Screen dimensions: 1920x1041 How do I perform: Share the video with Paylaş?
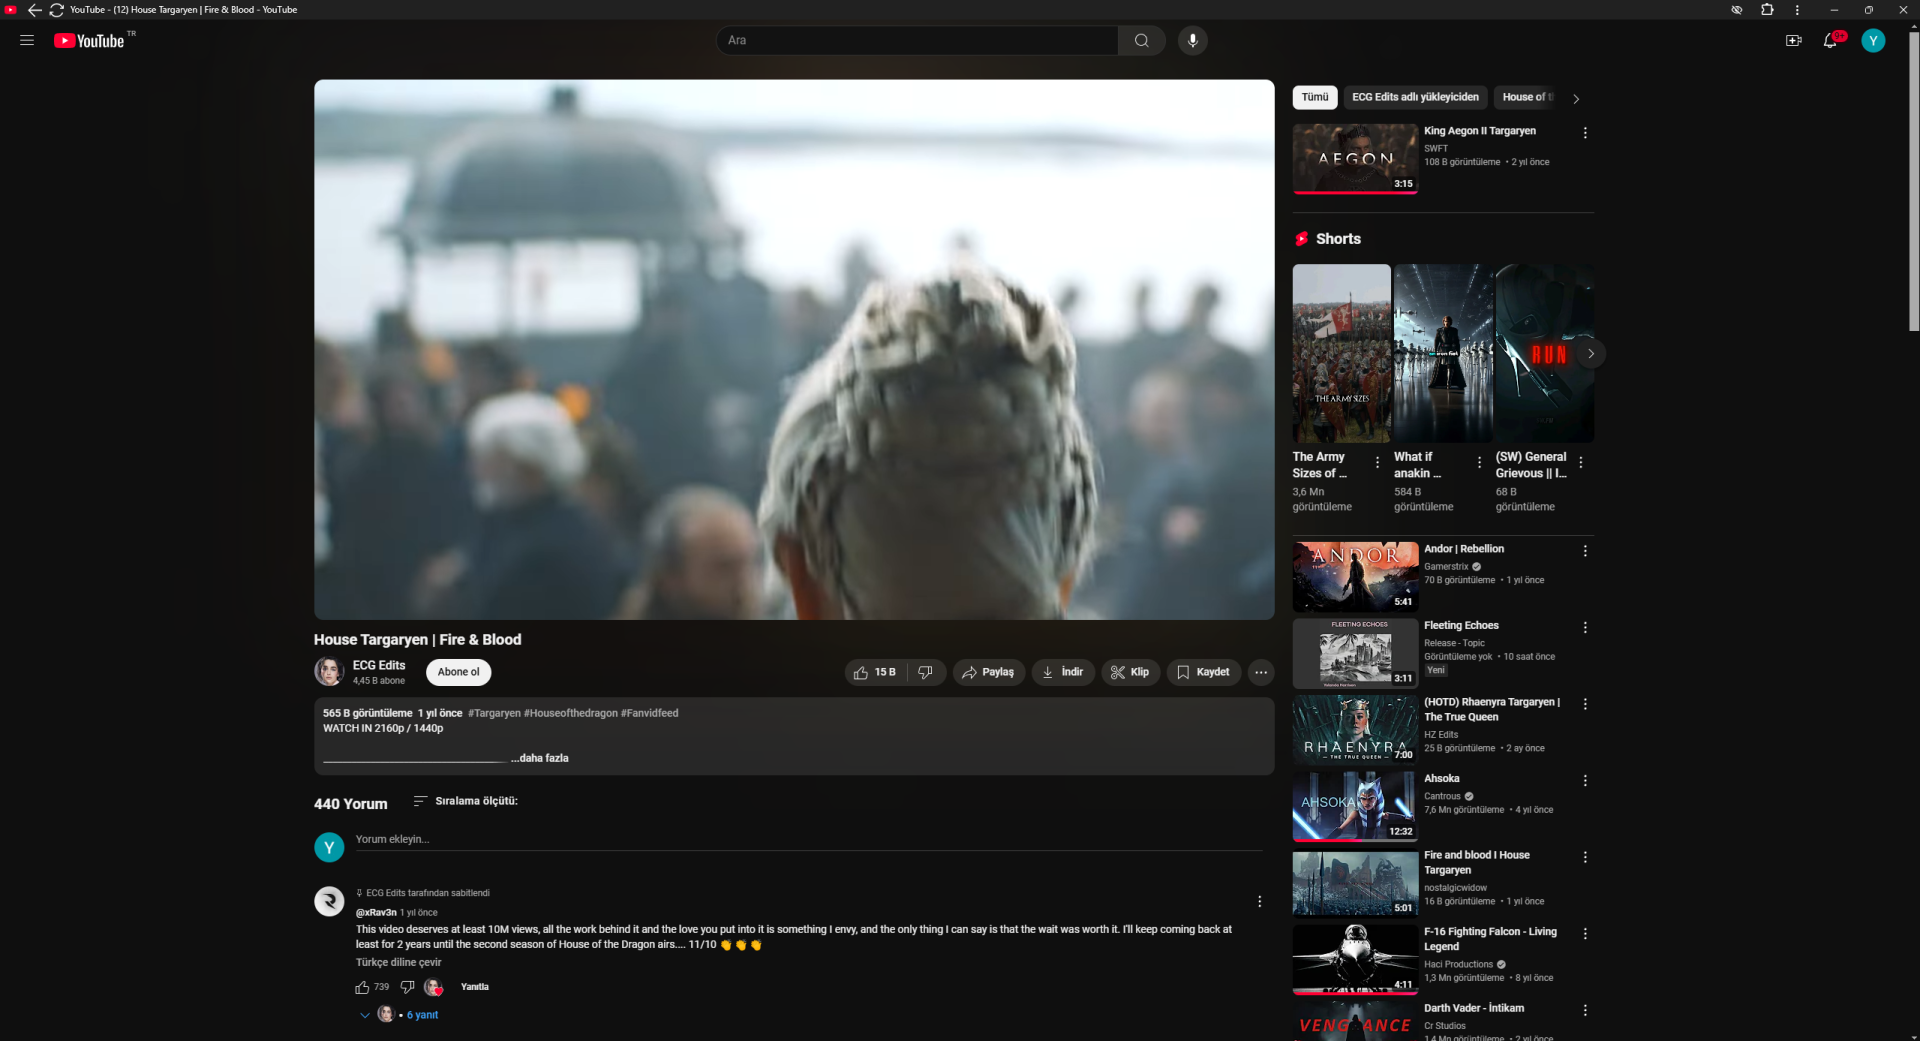click(988, 672)
